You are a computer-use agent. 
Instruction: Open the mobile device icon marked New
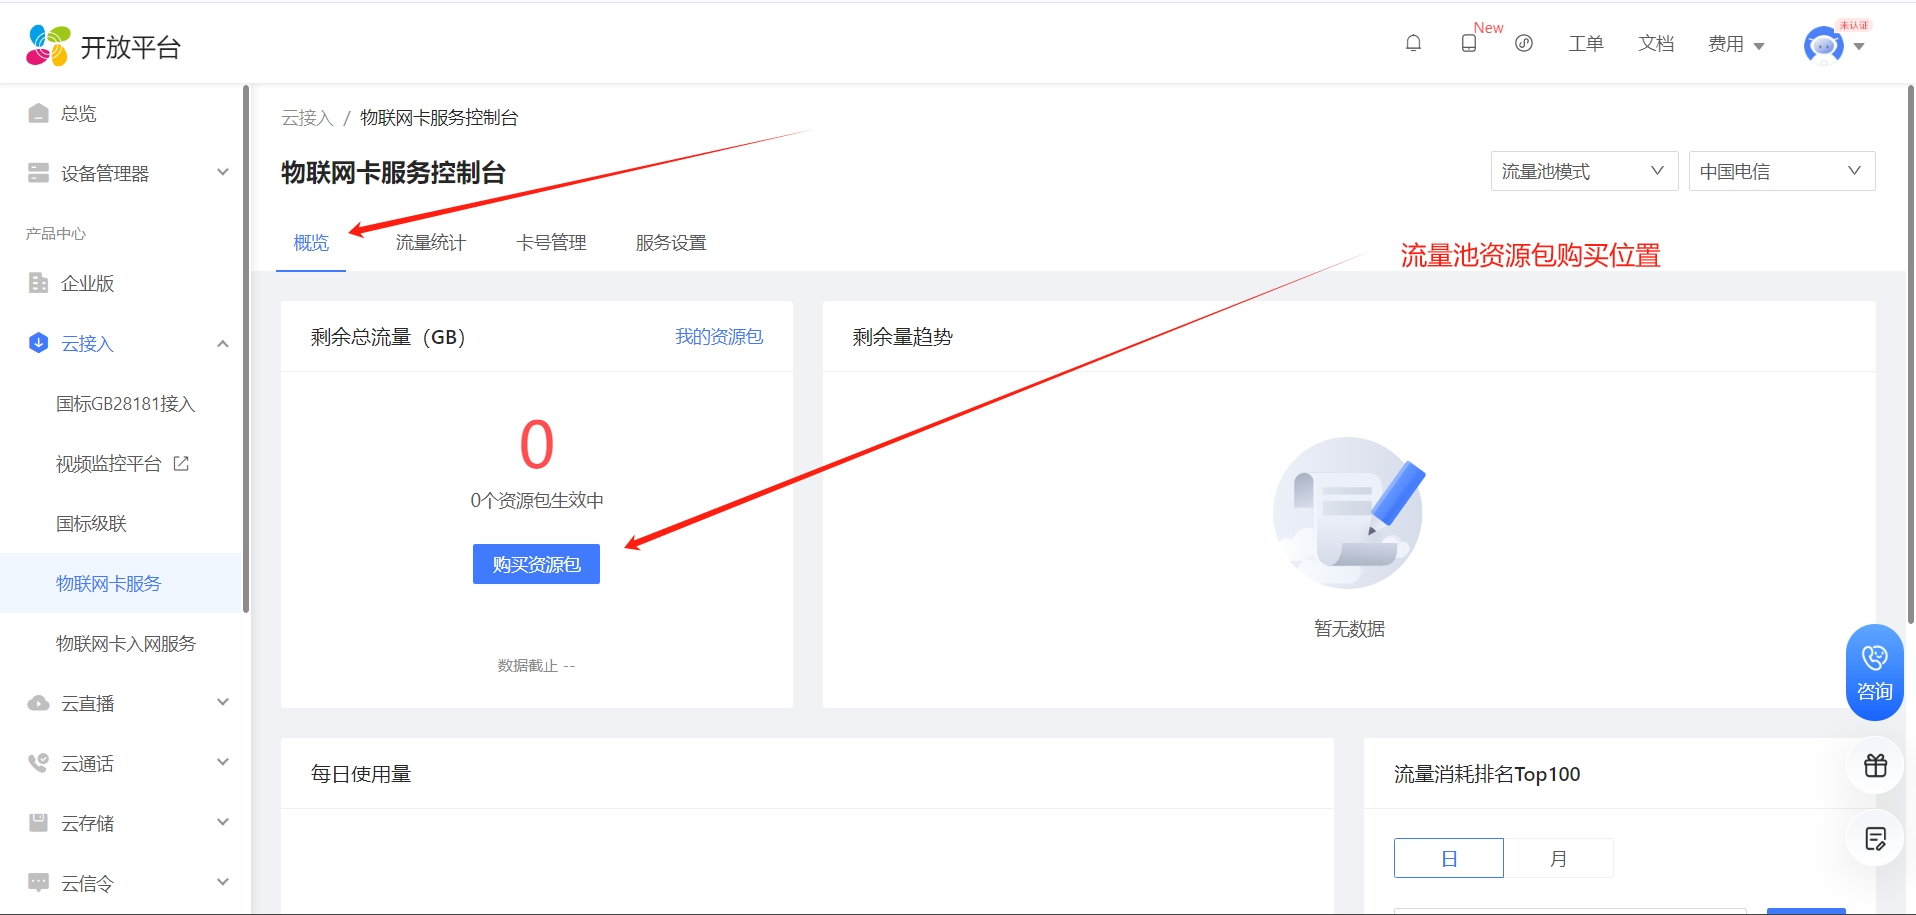point(1468,43)
